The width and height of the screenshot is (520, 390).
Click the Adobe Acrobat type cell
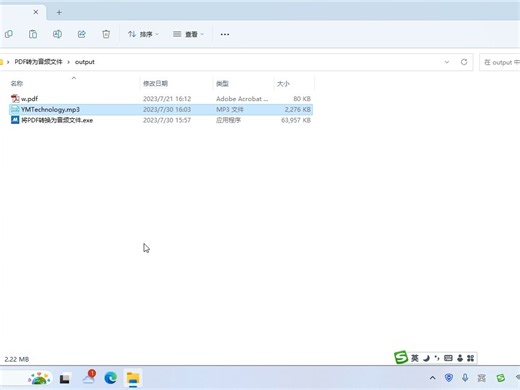coord(242,99)
